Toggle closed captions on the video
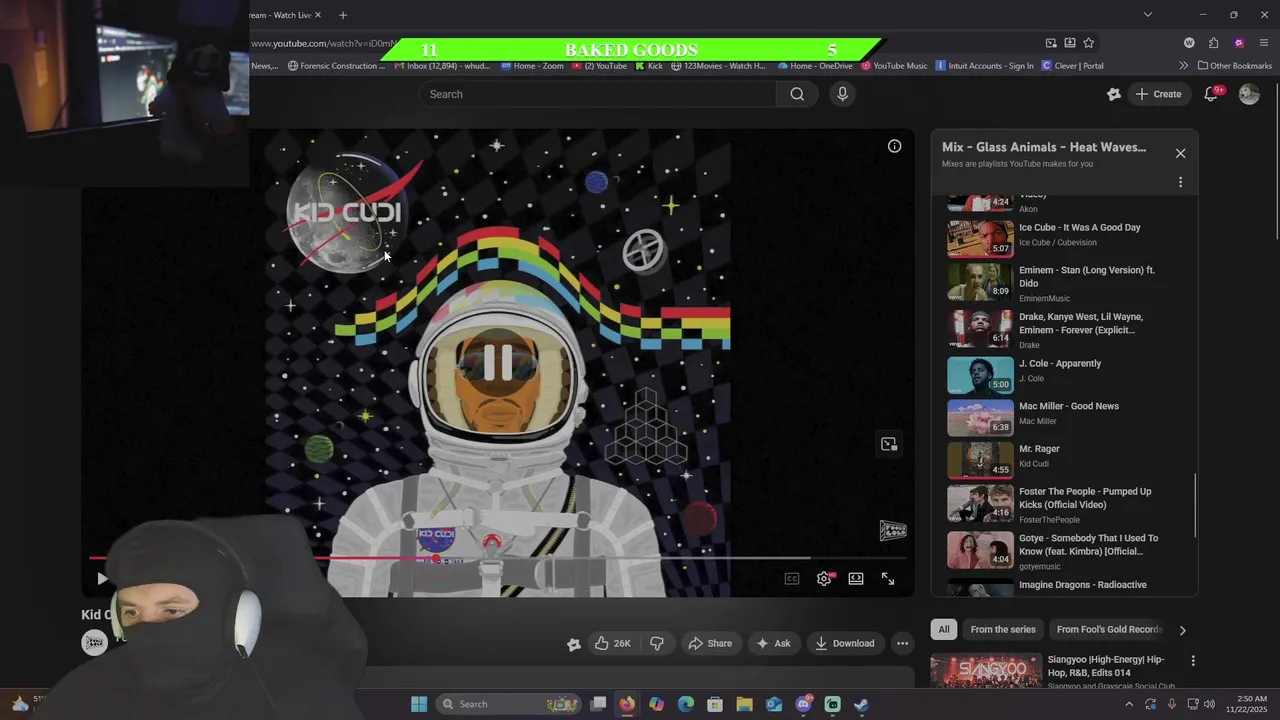The height and width of the screenshot is (720, 1280). (792, 579)
